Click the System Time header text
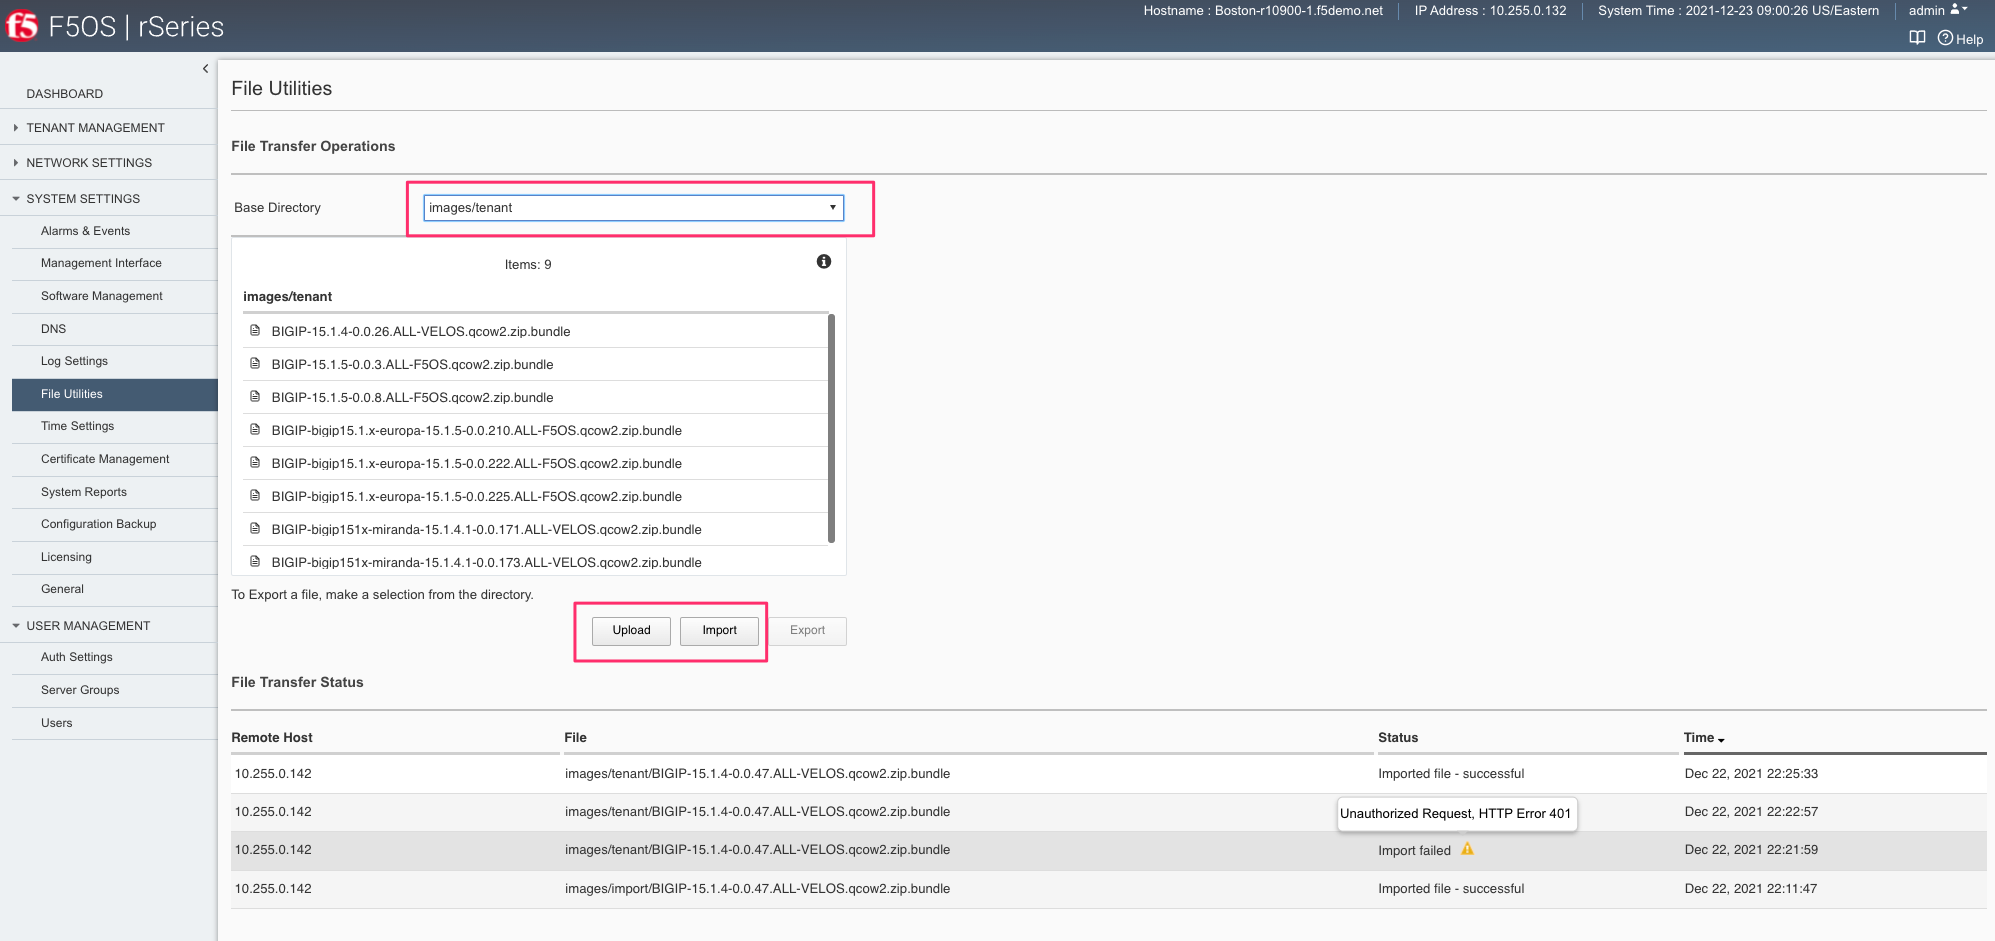This screenshot has height=941, width=1995. pos(1738,10)
